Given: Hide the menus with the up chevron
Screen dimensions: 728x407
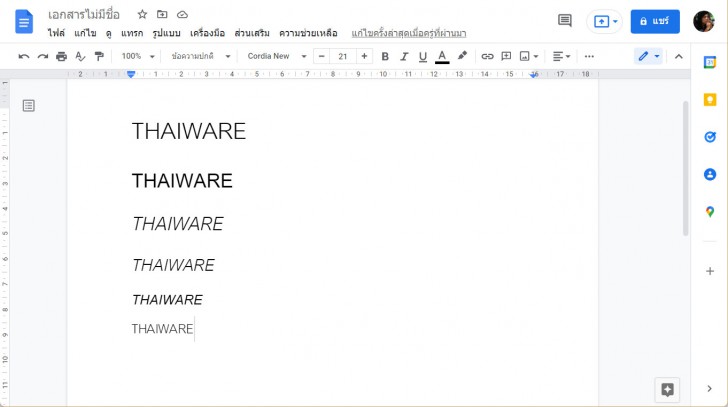Looking at the screenshot, I should (x=678, y=57).
